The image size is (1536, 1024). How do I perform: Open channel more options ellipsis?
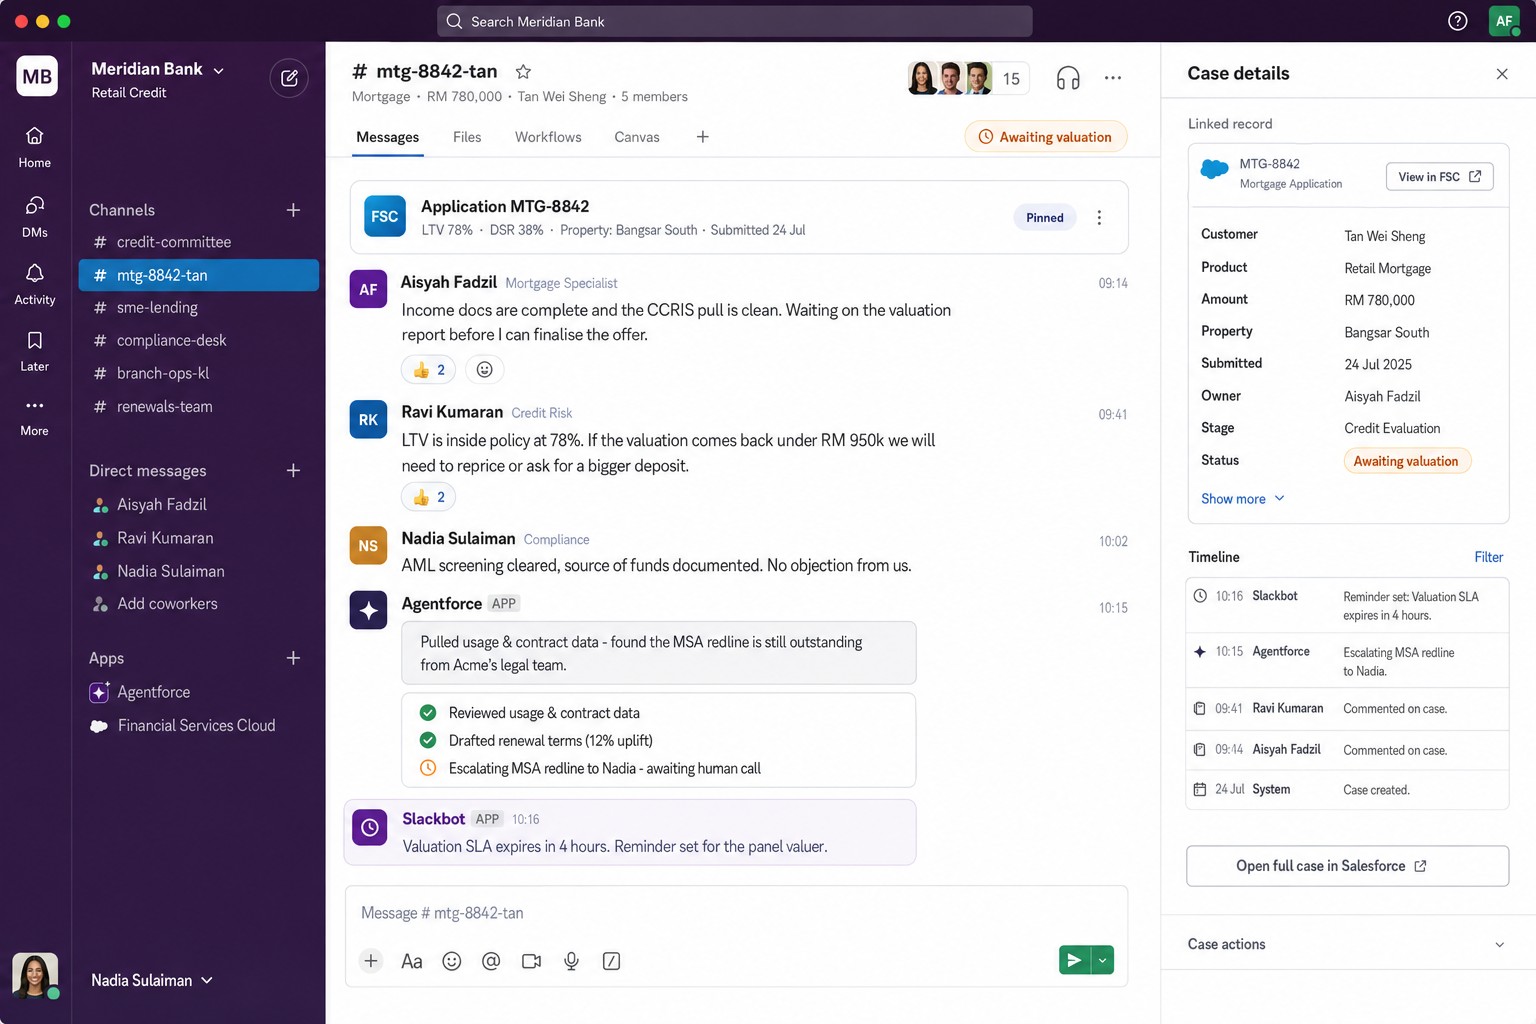1113,78
